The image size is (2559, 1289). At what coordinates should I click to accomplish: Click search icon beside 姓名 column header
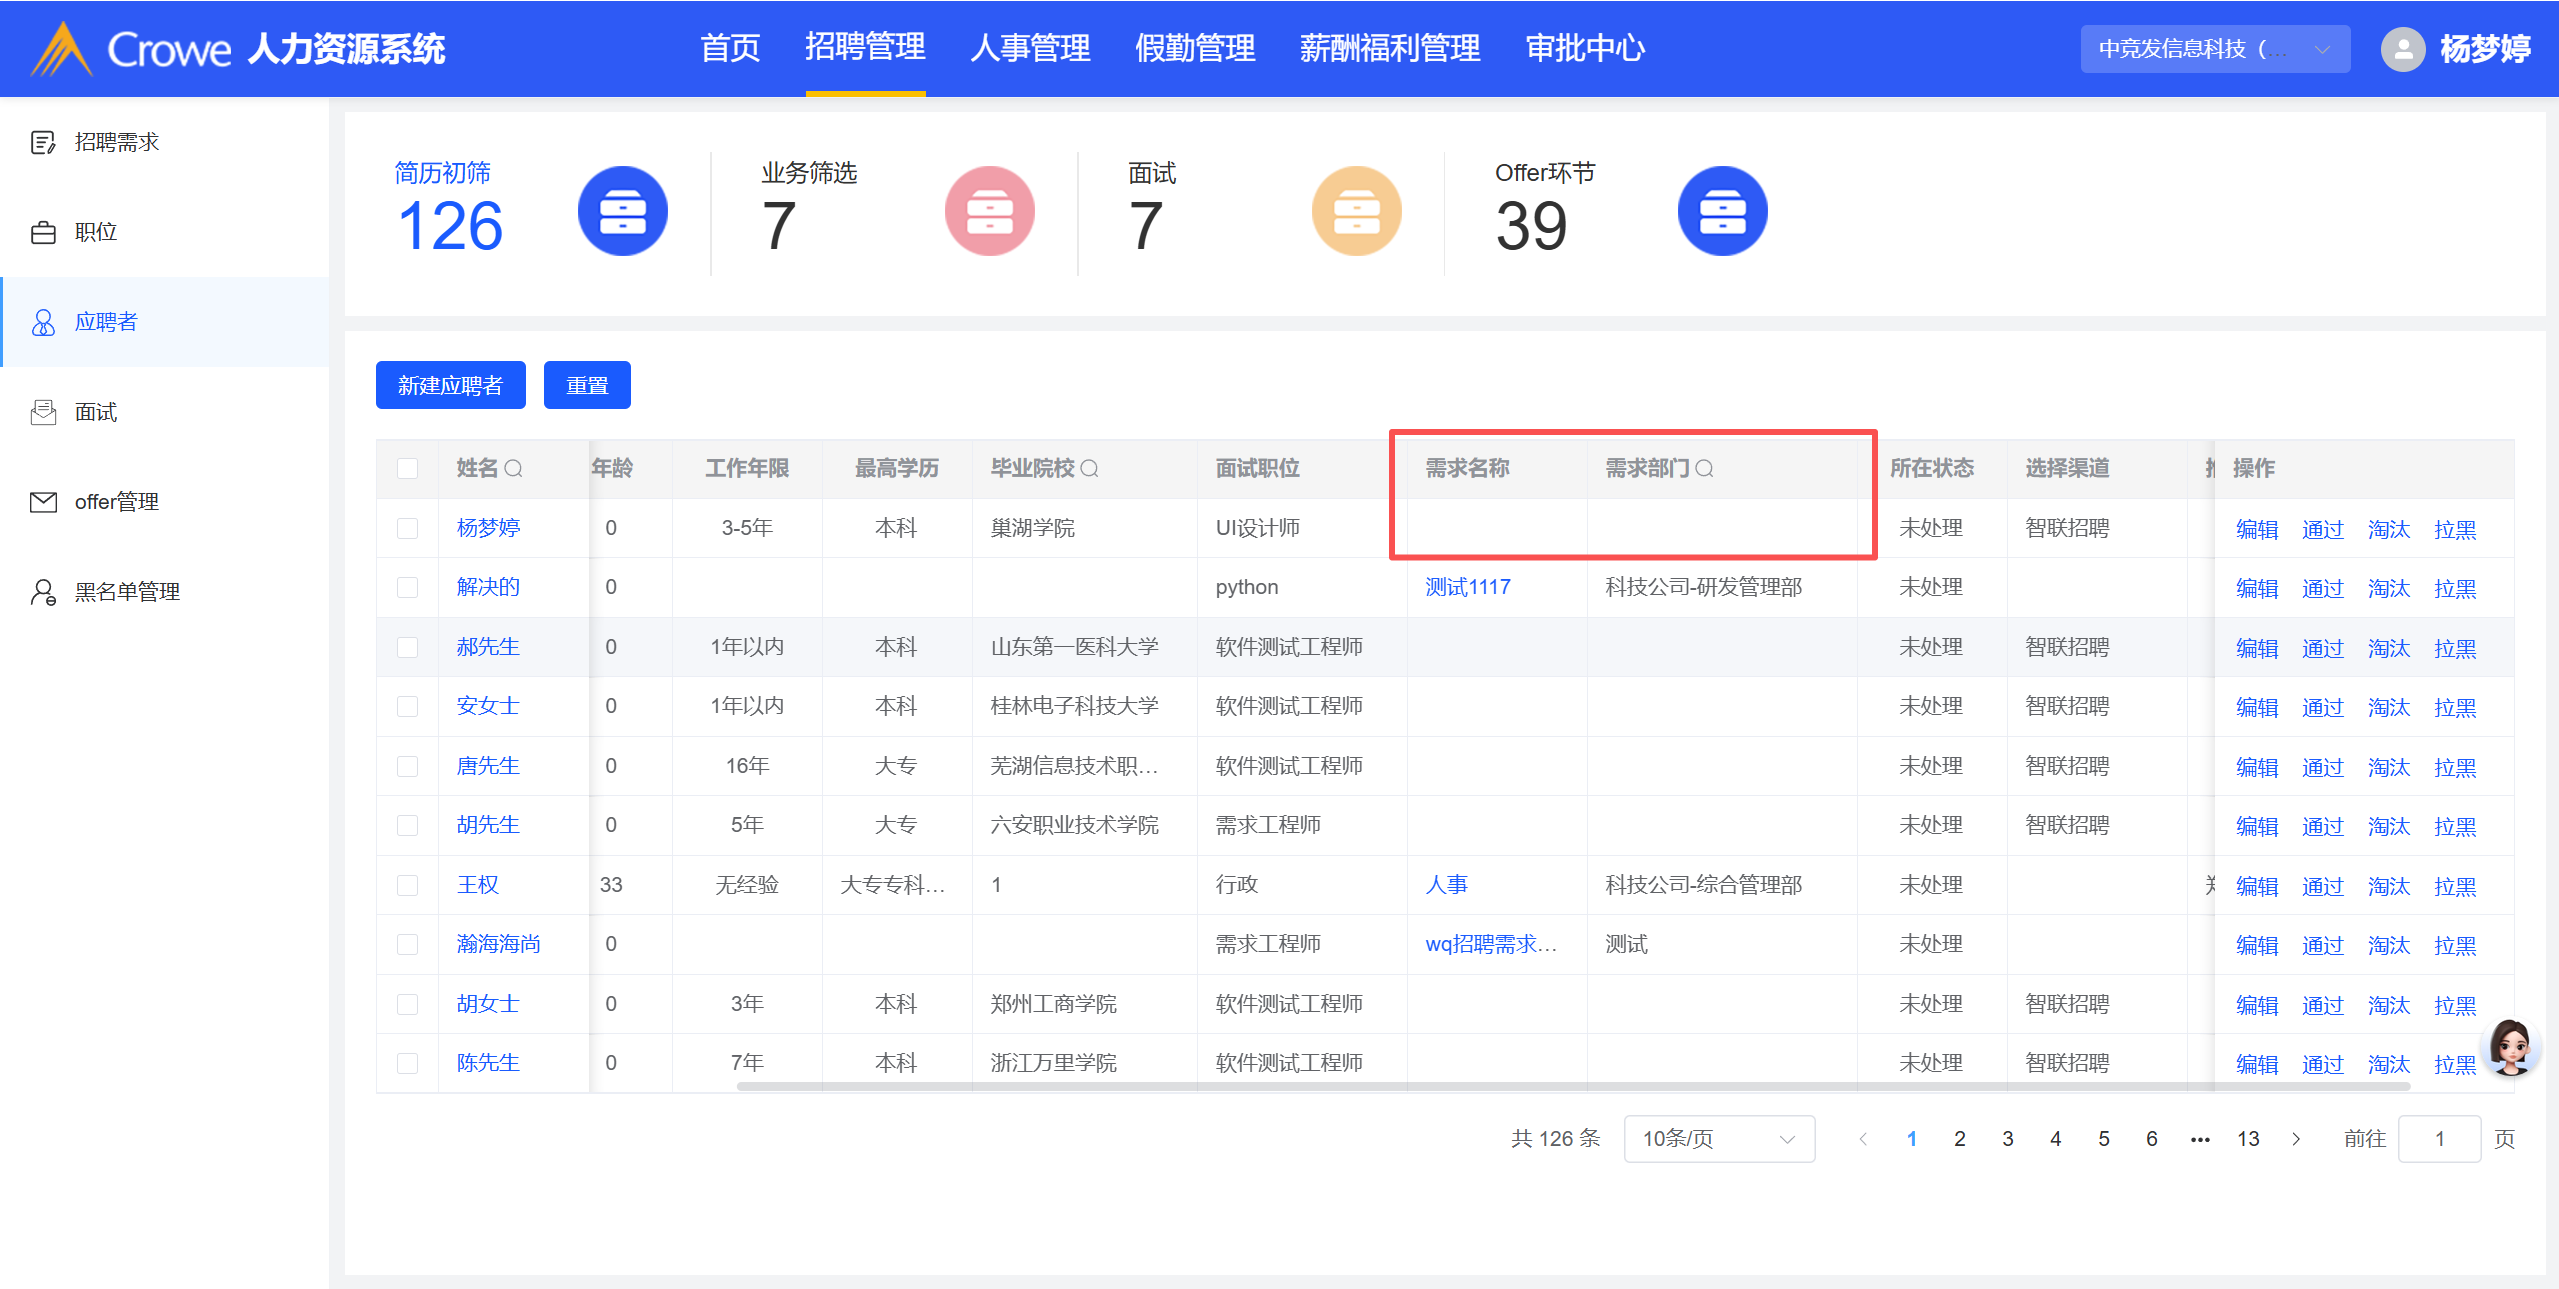click(514, 469)
